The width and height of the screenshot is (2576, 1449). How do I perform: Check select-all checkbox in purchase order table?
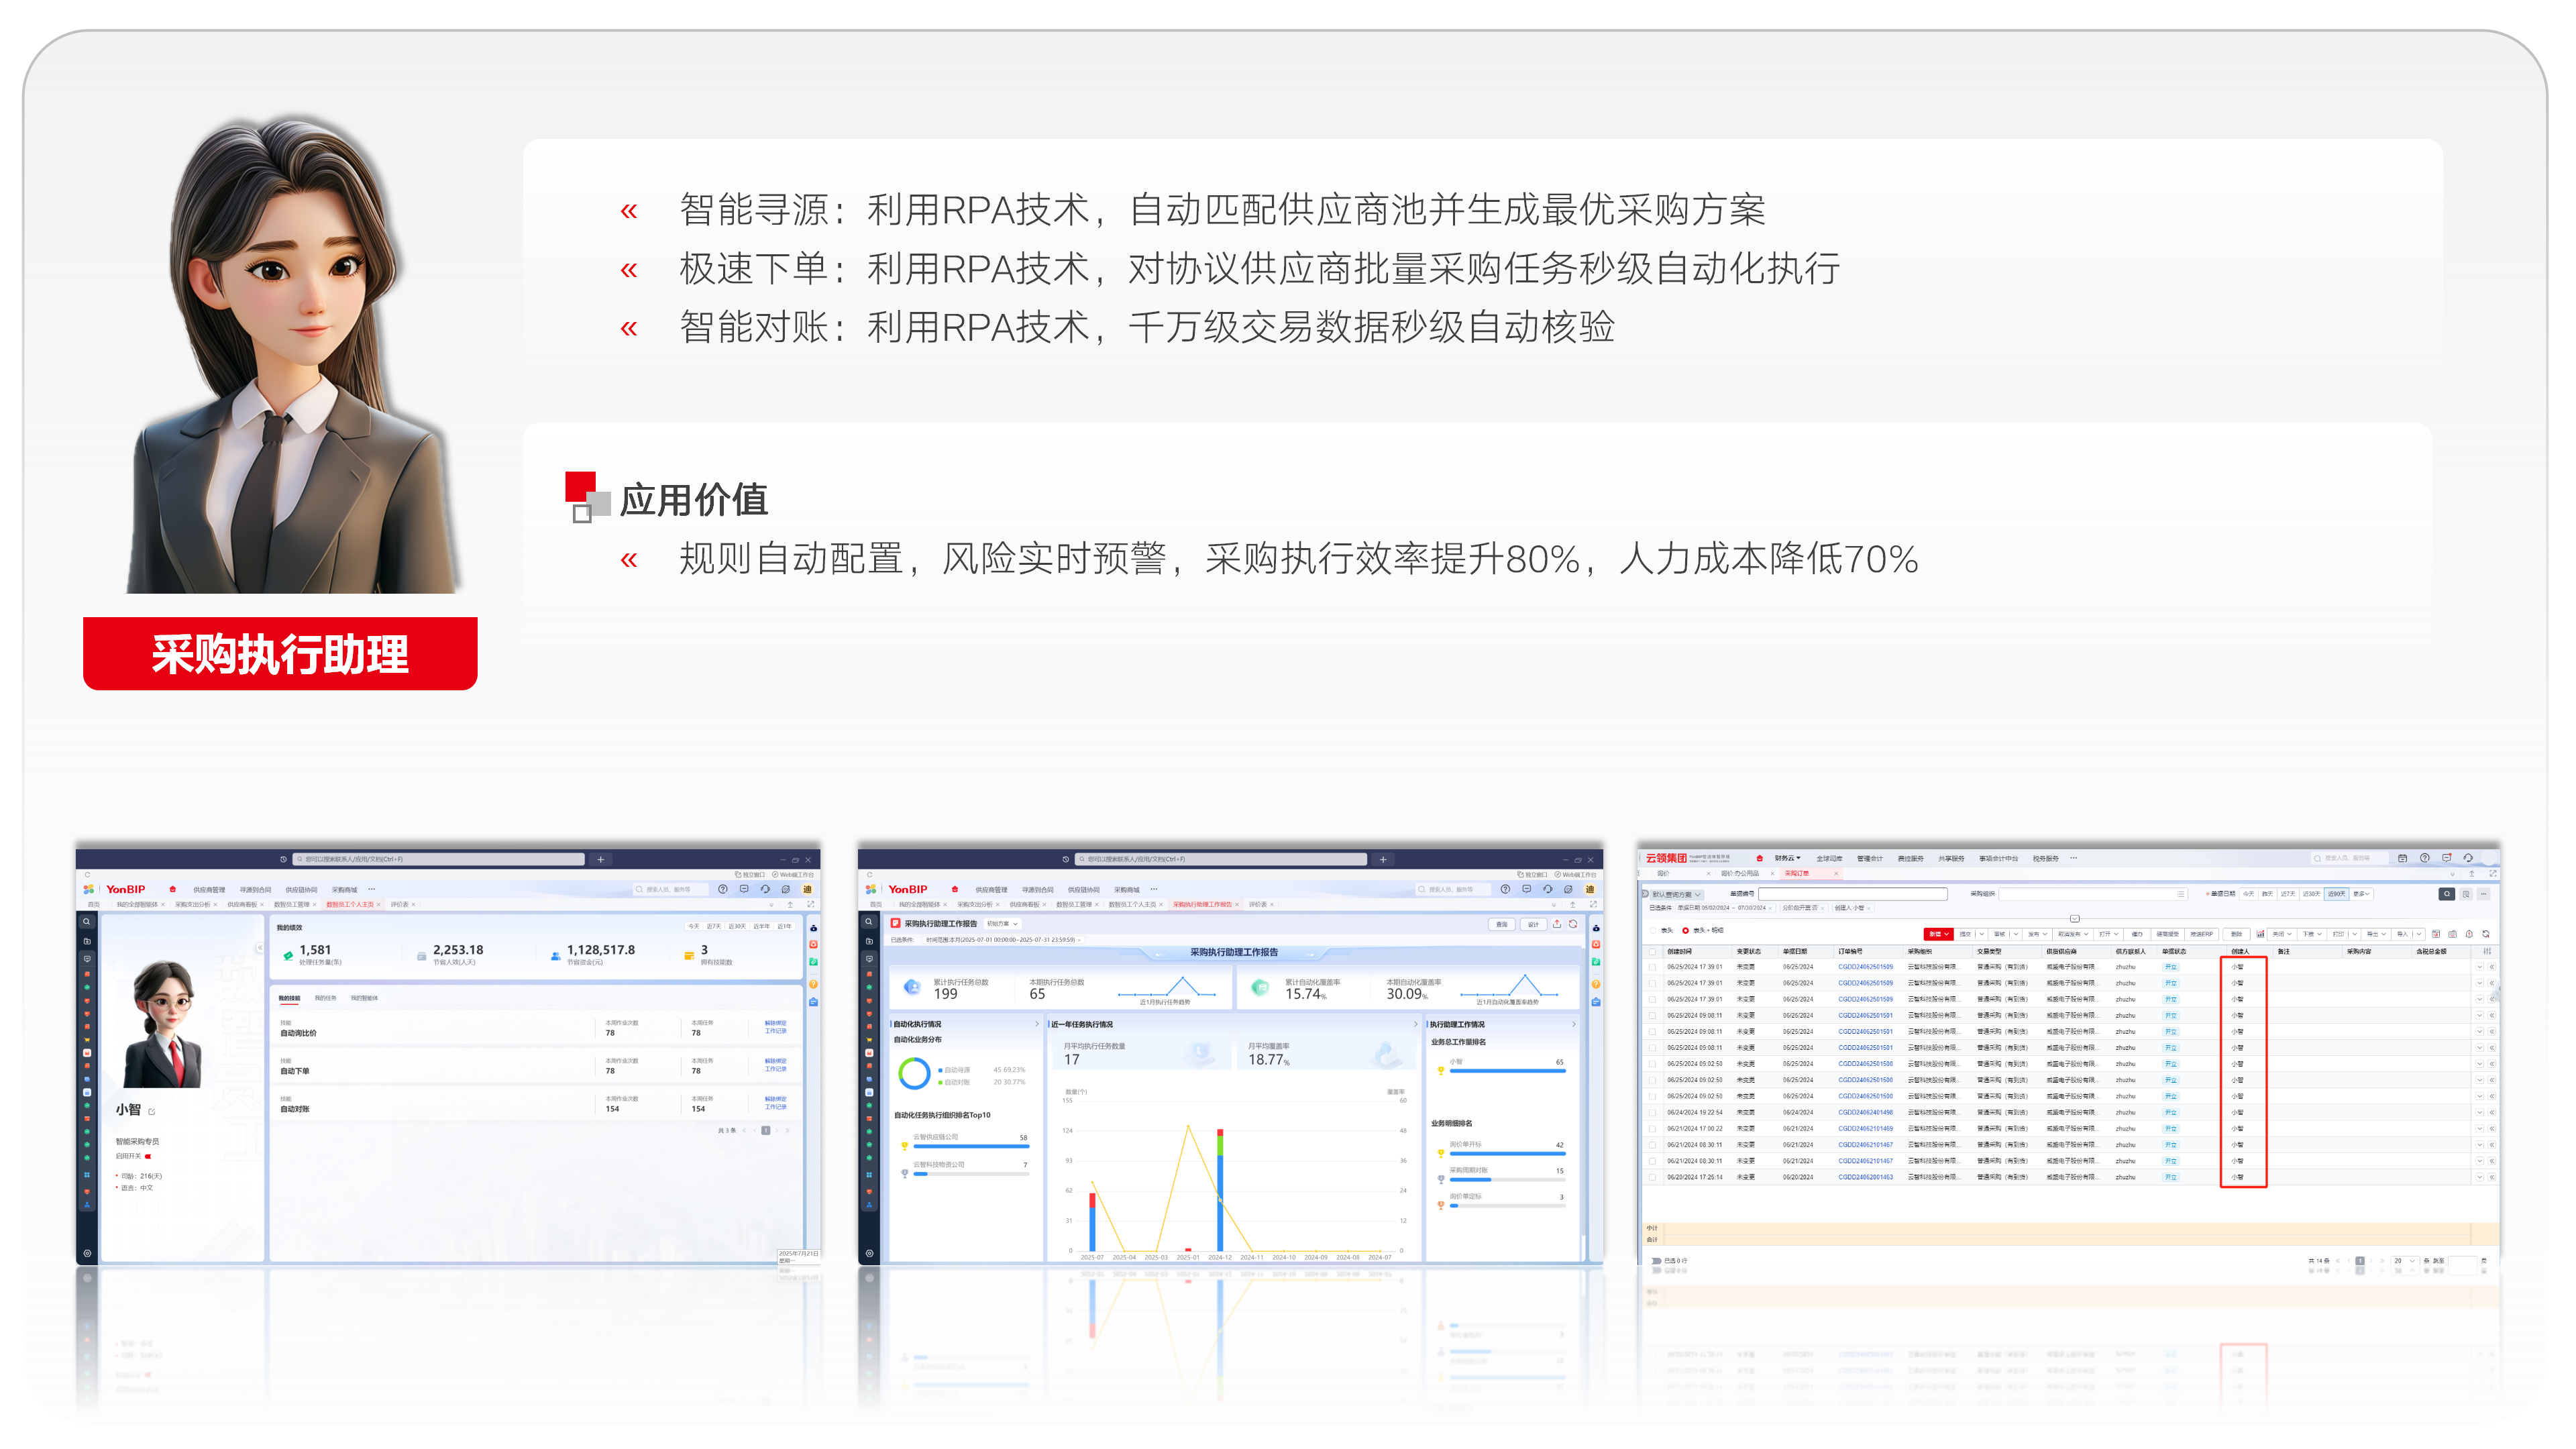pos(1652,952)
